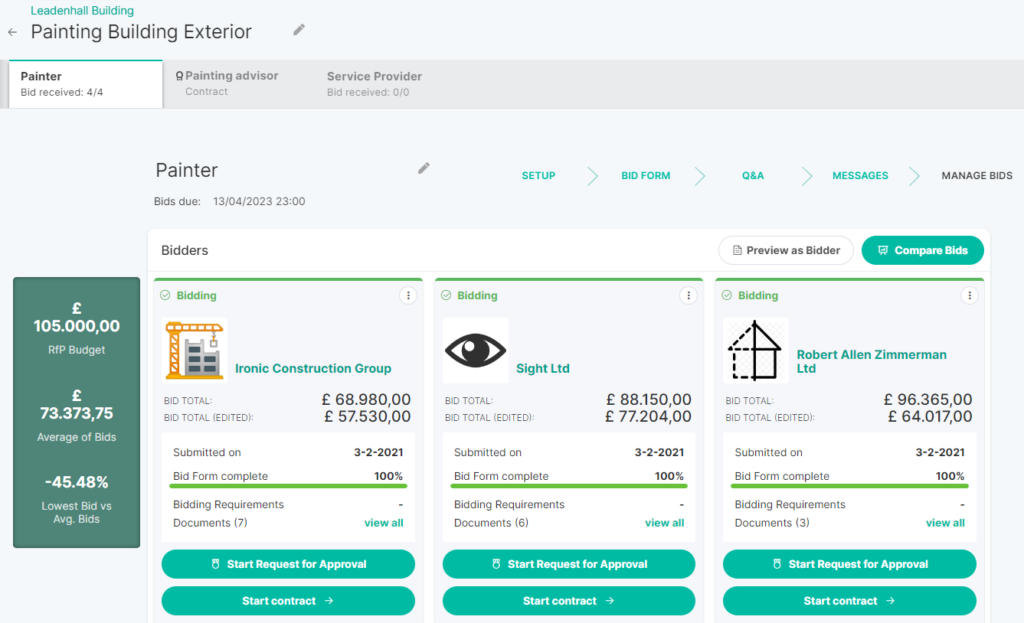1024x623 pixels.
Task: Click the Ironic Construction Group crane logo
Action: tap(195, 350)
